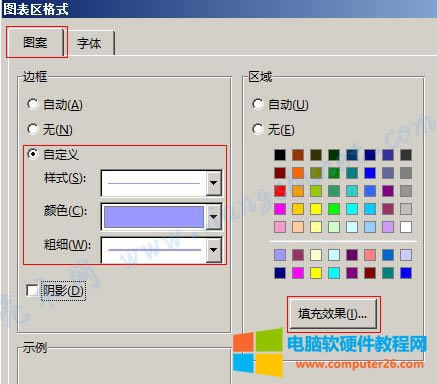
Task: Click the 样式(S) line style preview box
Action: tap(154, 183)
